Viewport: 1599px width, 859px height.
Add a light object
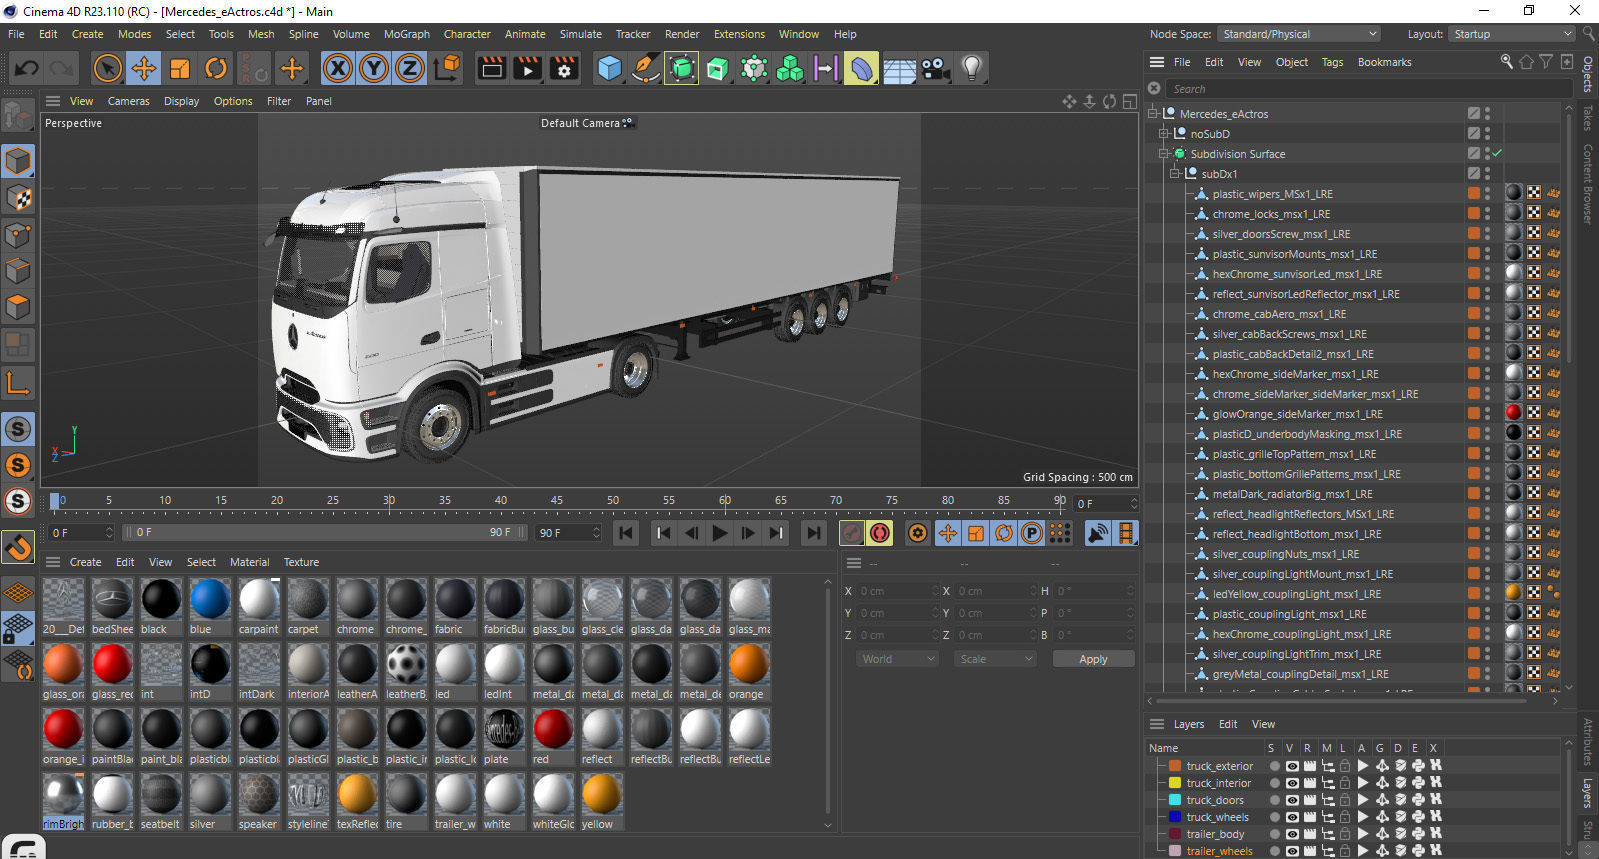click(x=972, y=68)
